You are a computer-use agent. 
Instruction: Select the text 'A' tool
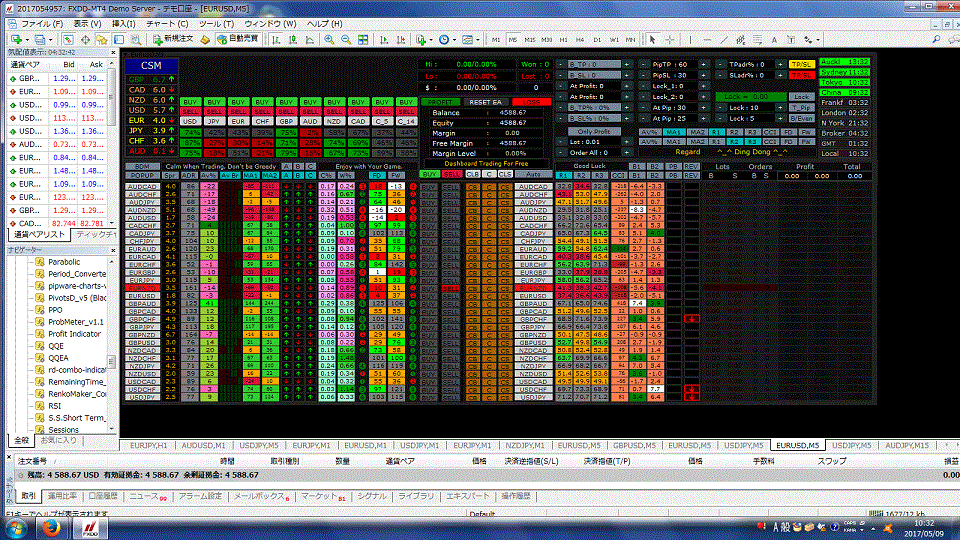click(x=774, y=40)
